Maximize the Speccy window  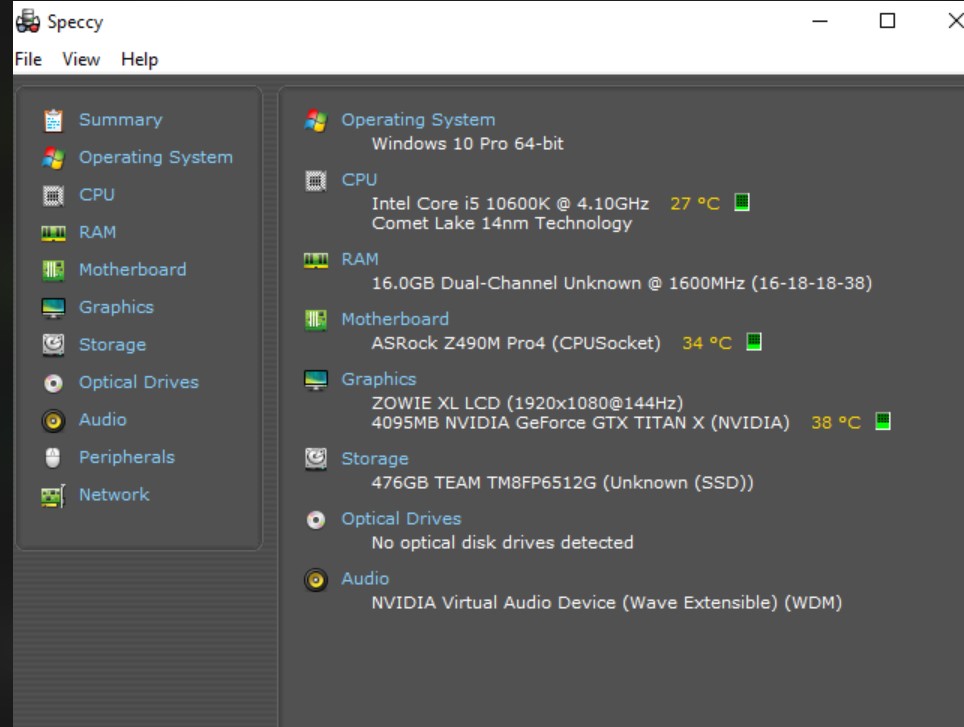pyautogui.click(x=887, y=21)
